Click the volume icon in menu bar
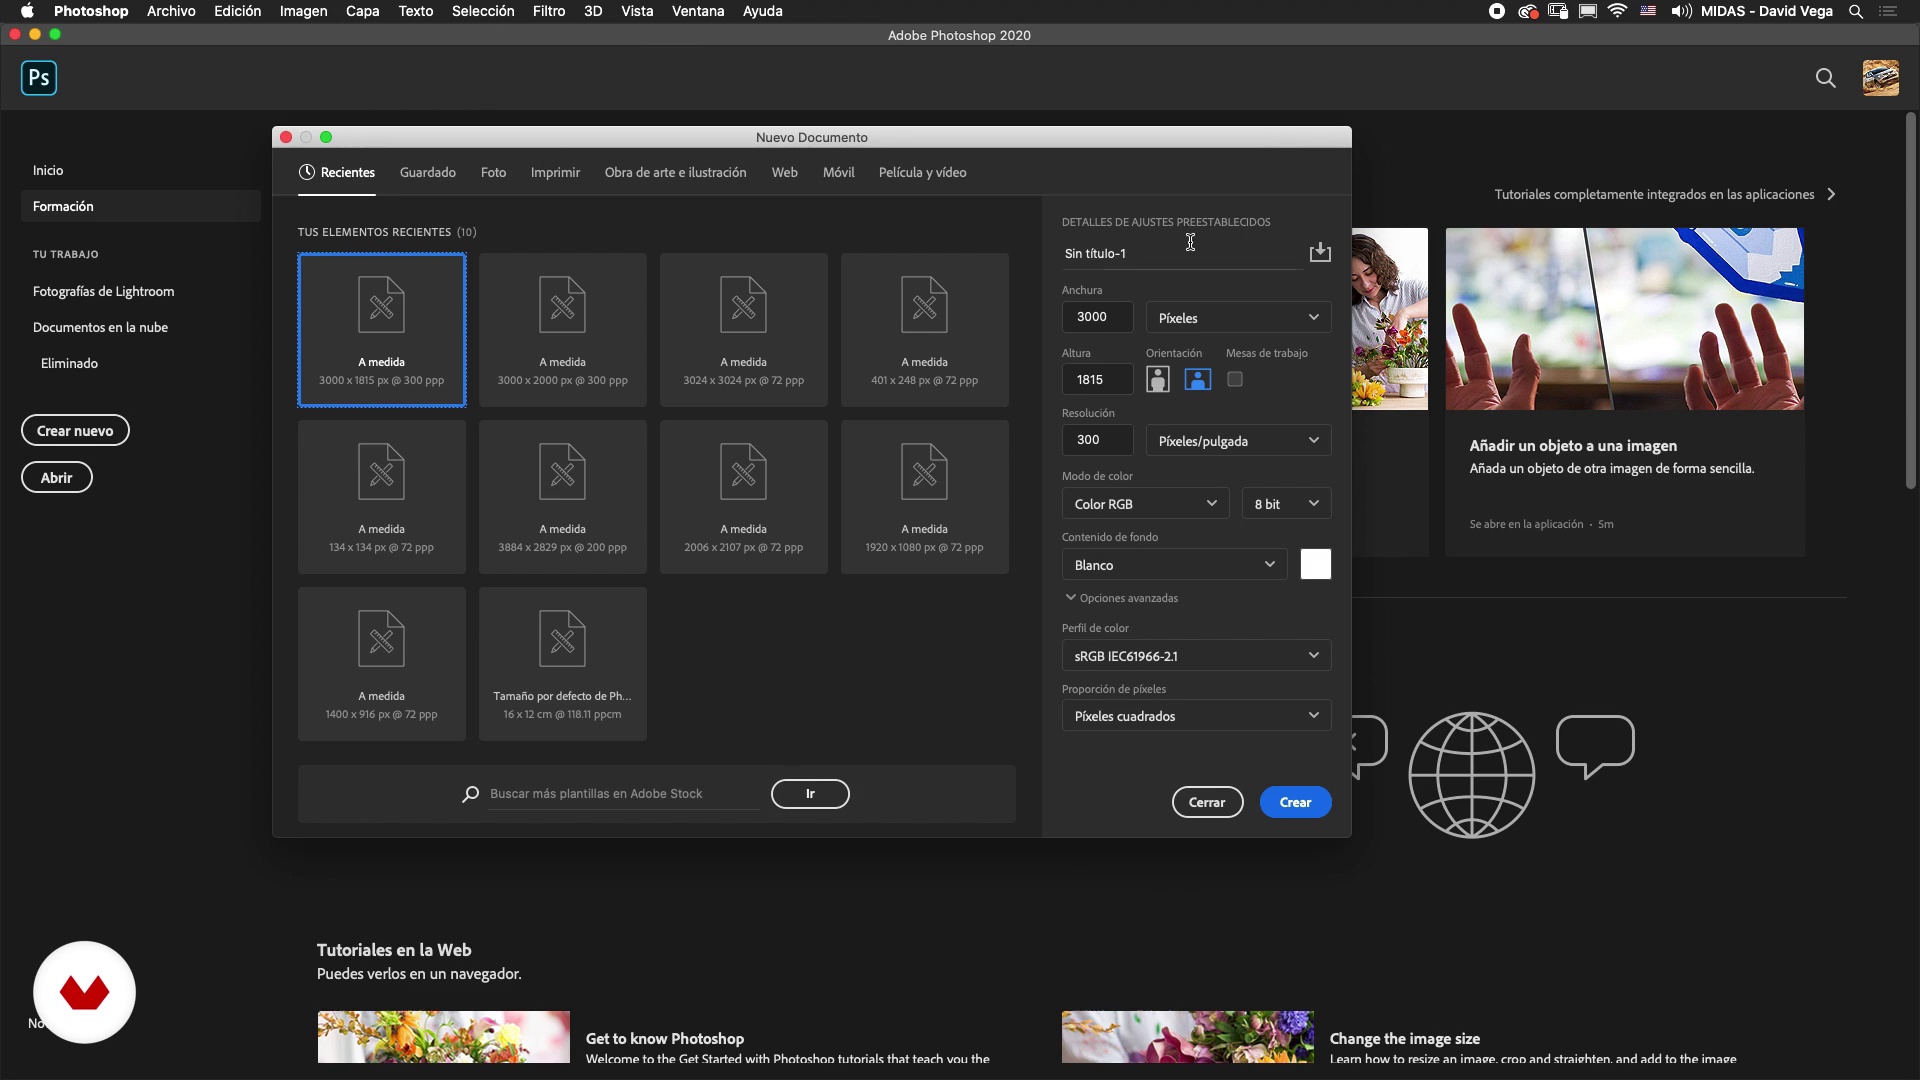 coord(1681,11)
